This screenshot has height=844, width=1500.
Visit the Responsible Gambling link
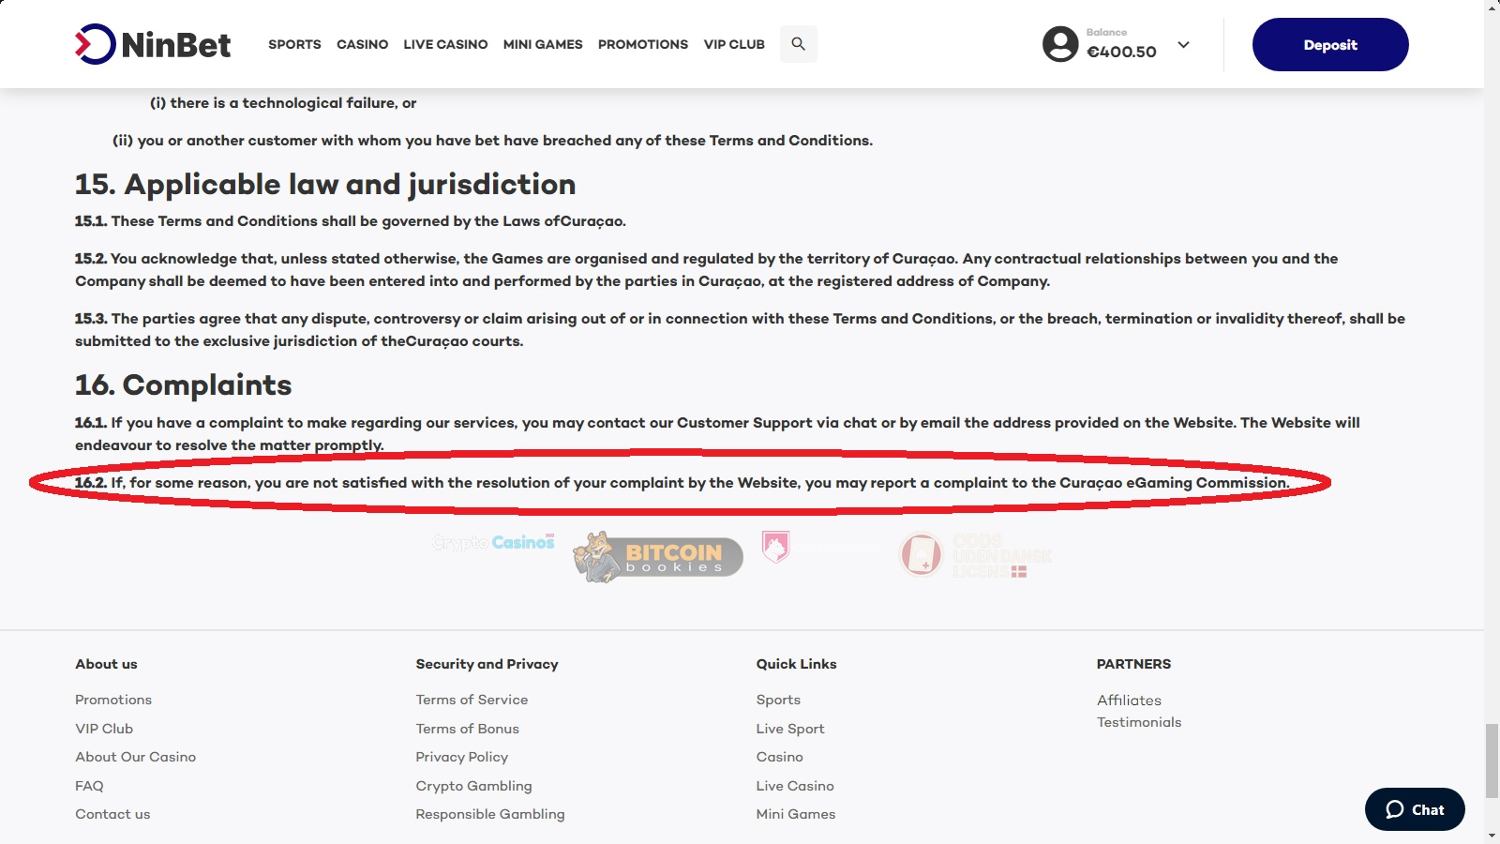(490, 814)
